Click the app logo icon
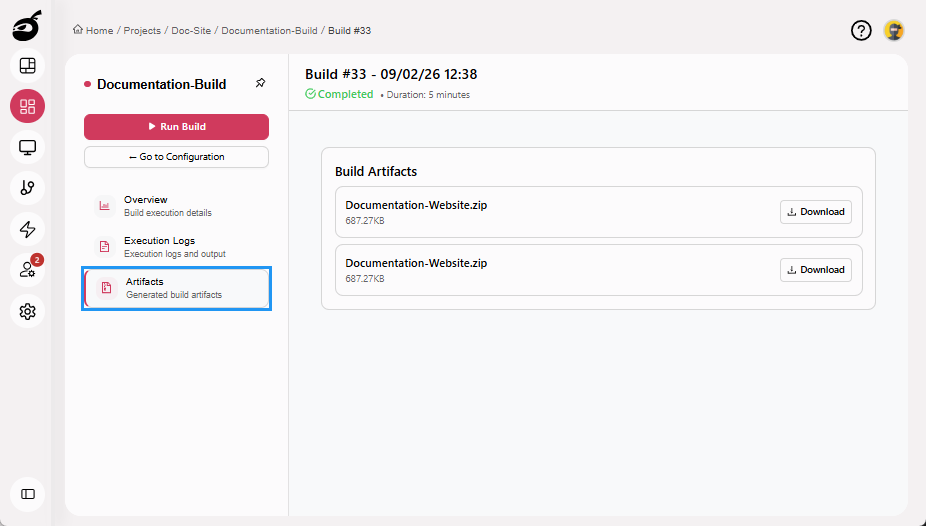 tap(27, 26)
